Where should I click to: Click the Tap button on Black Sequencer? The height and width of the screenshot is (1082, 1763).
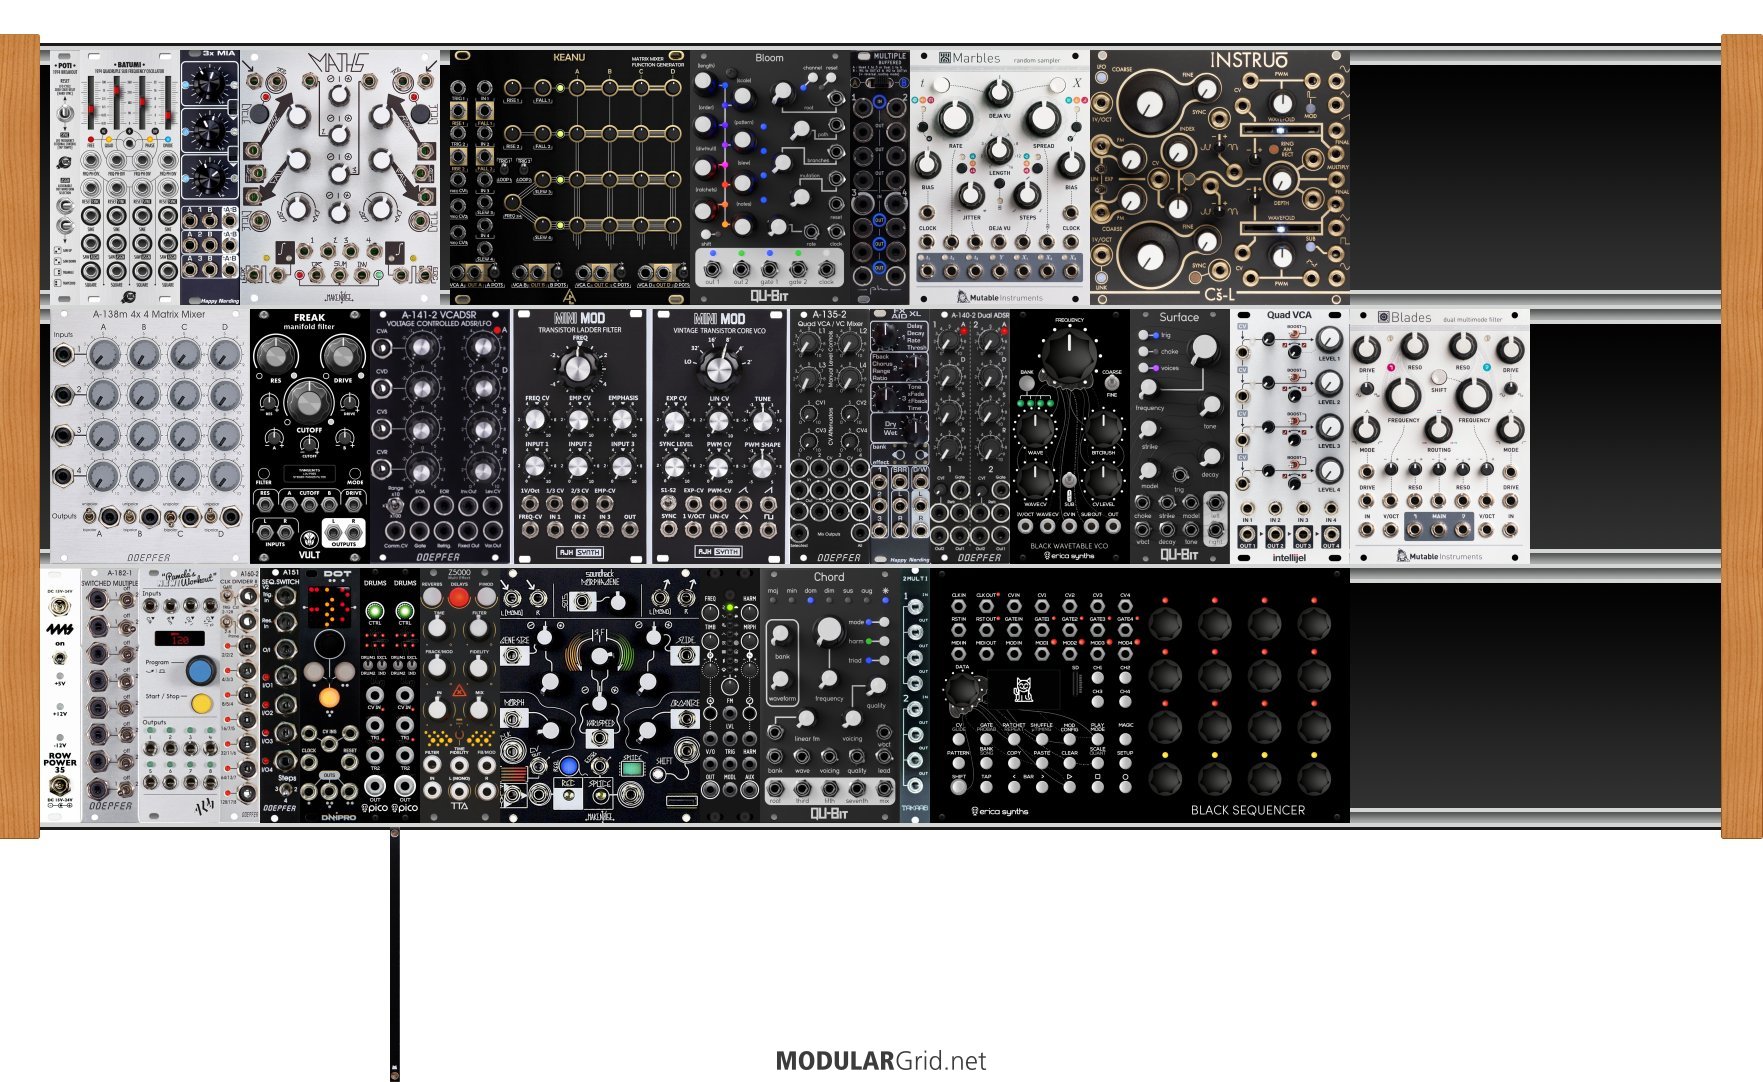[986, 788]
